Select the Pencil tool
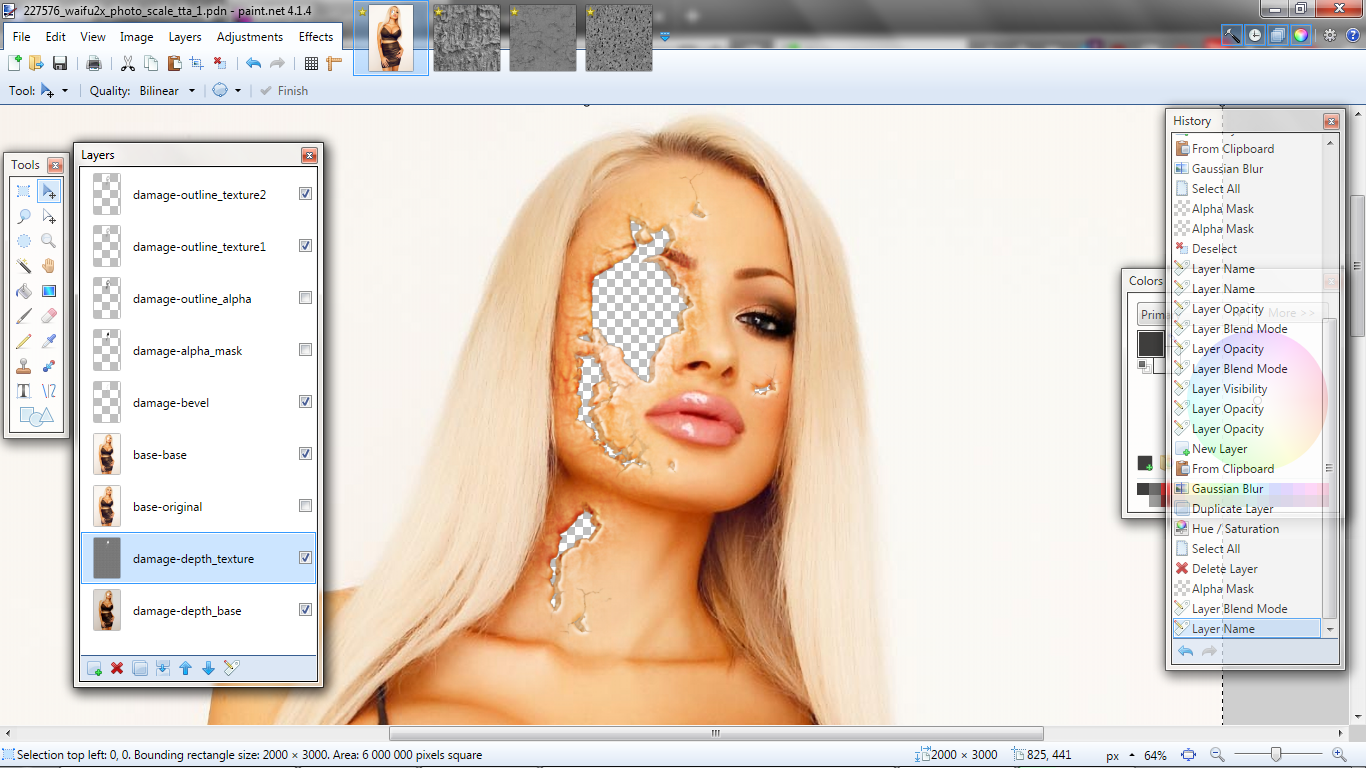Viewport: 1366px width, 768px height. click(x=24, y=341)
